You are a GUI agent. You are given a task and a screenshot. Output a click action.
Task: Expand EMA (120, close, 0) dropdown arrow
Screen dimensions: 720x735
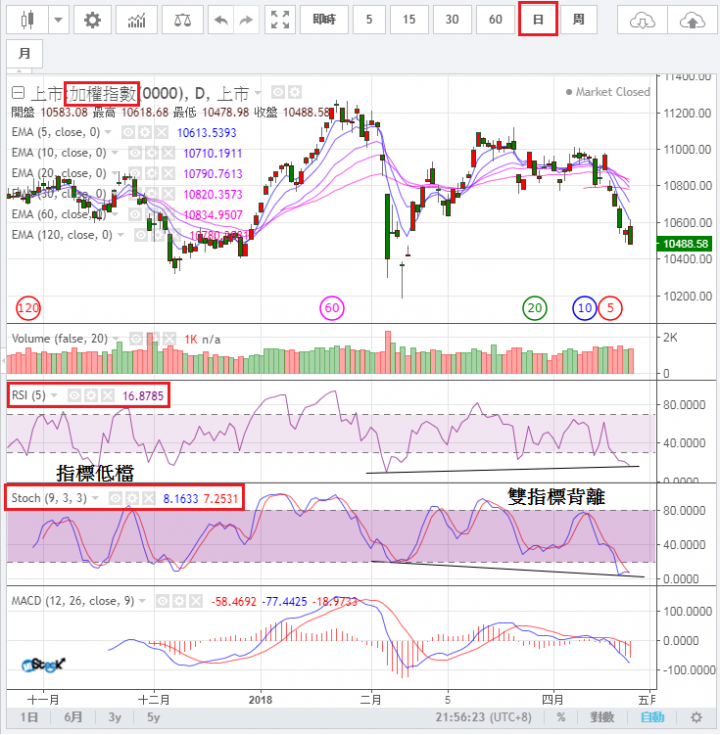coord(120,235)
